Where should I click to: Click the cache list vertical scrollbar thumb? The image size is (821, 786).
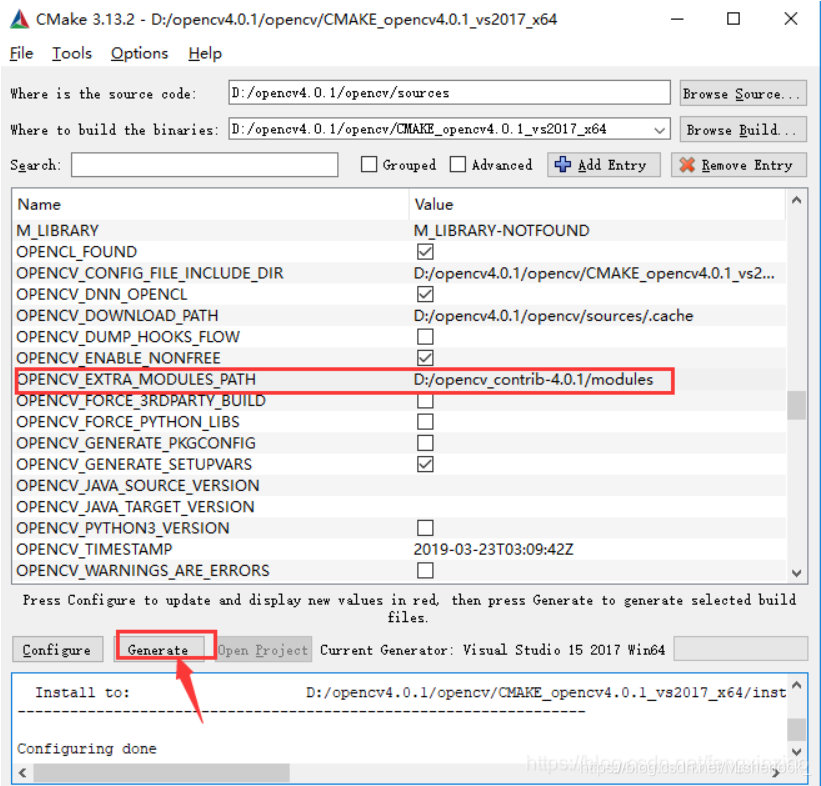point(796,405)
